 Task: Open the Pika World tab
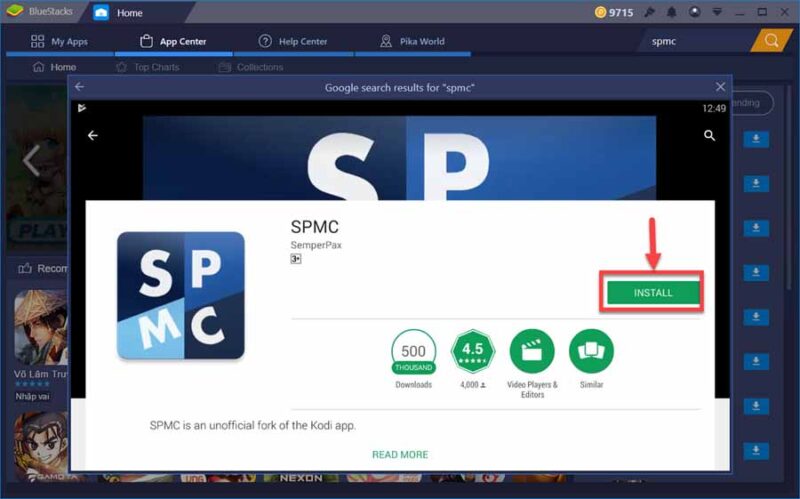coord(412,41)
